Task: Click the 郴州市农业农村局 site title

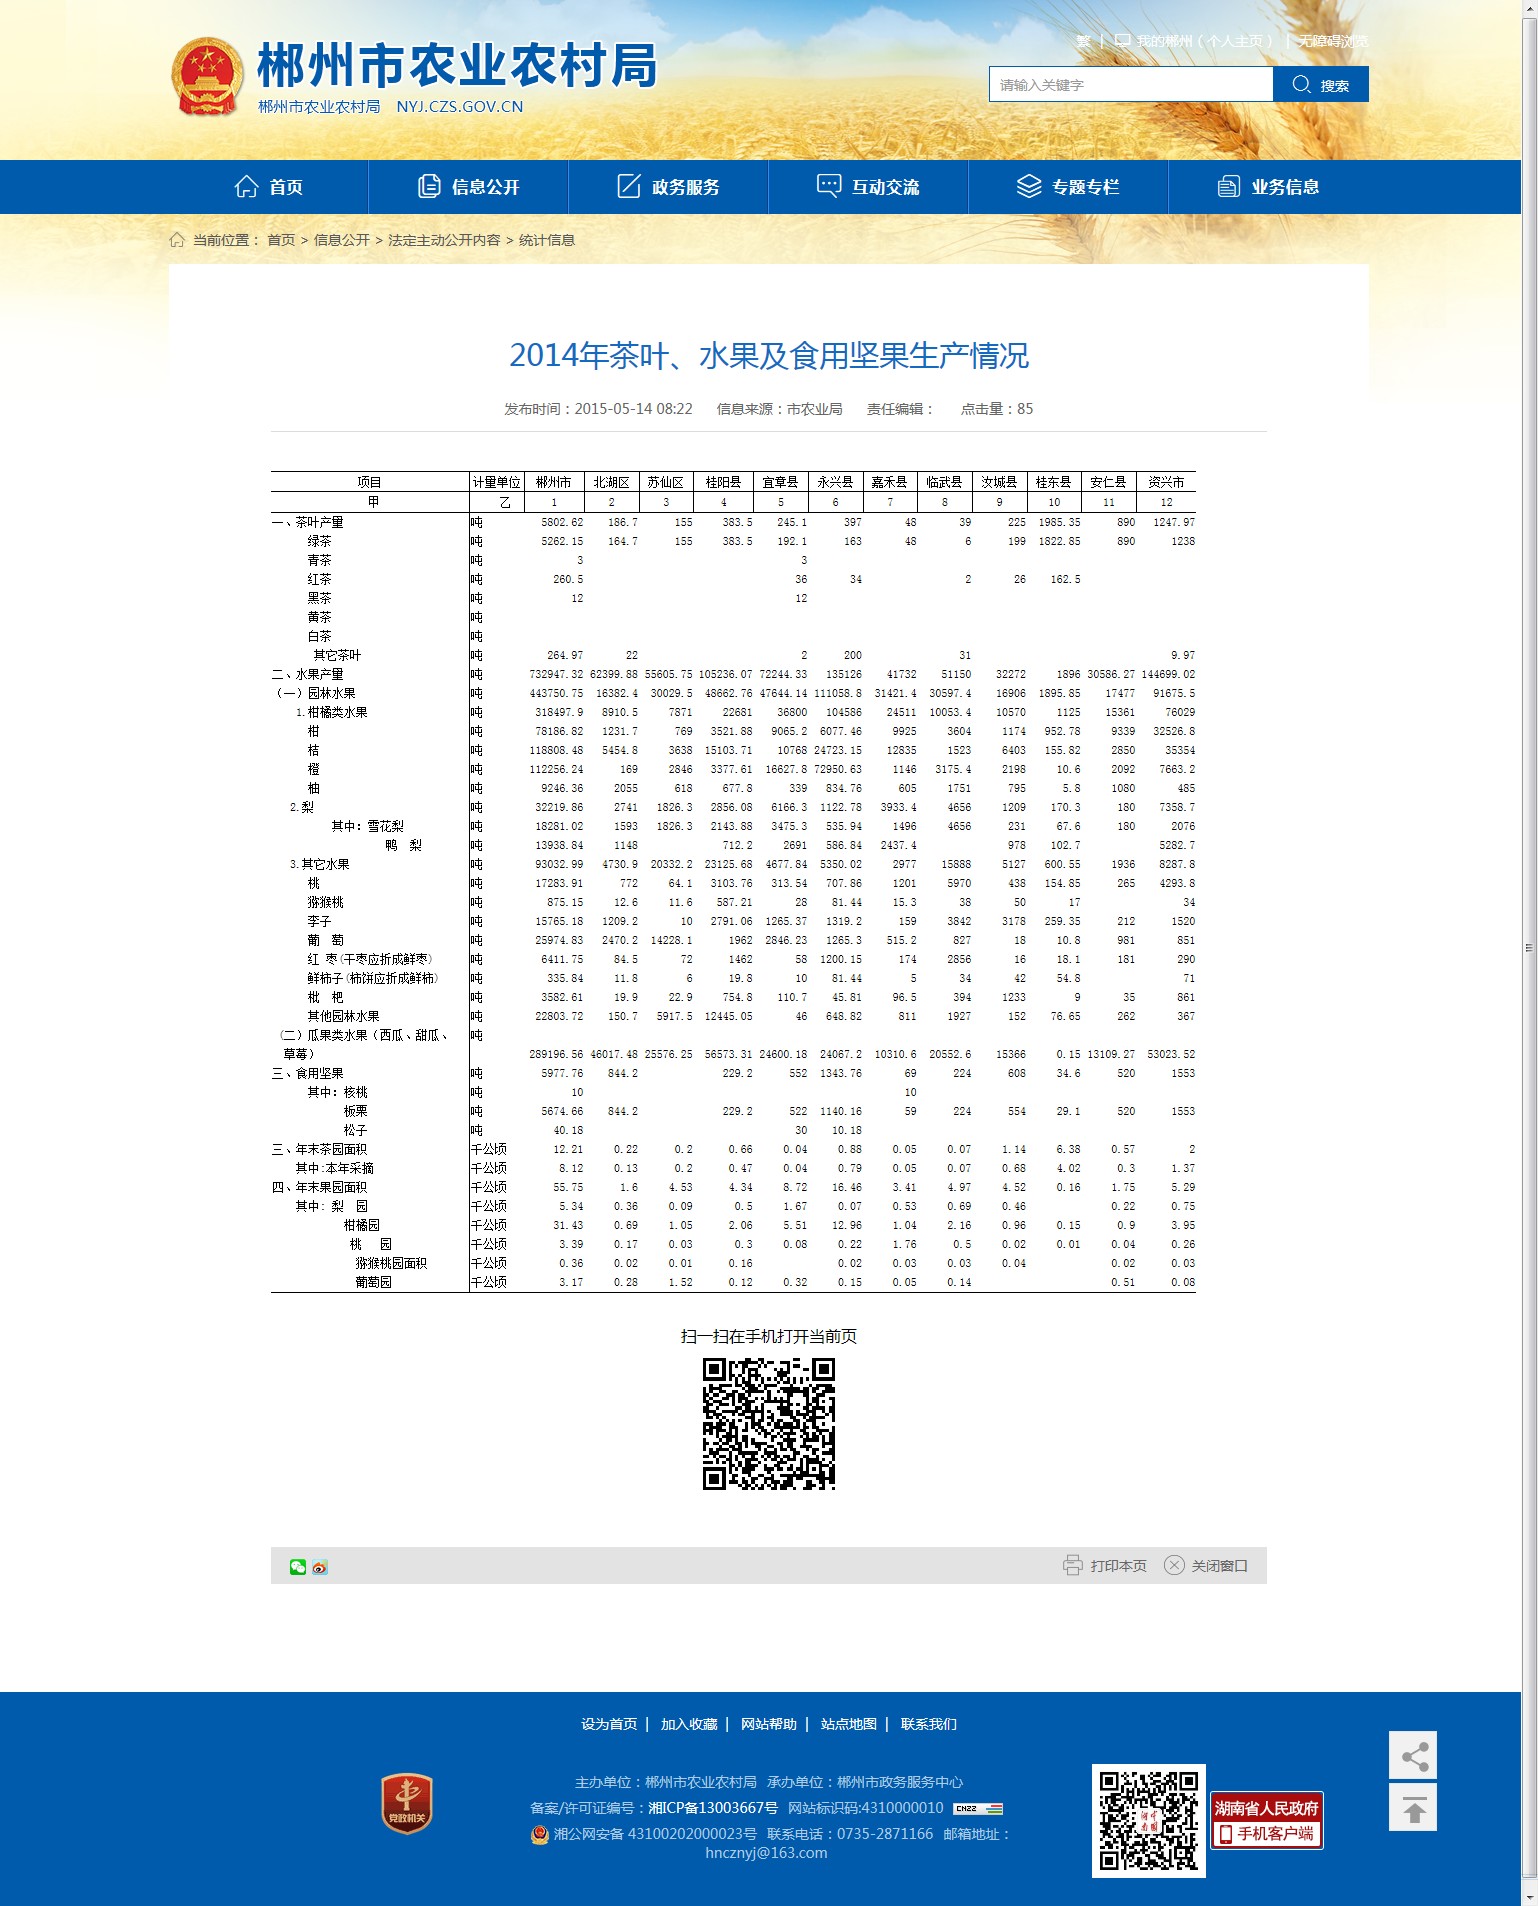Action: click(457, 66)
